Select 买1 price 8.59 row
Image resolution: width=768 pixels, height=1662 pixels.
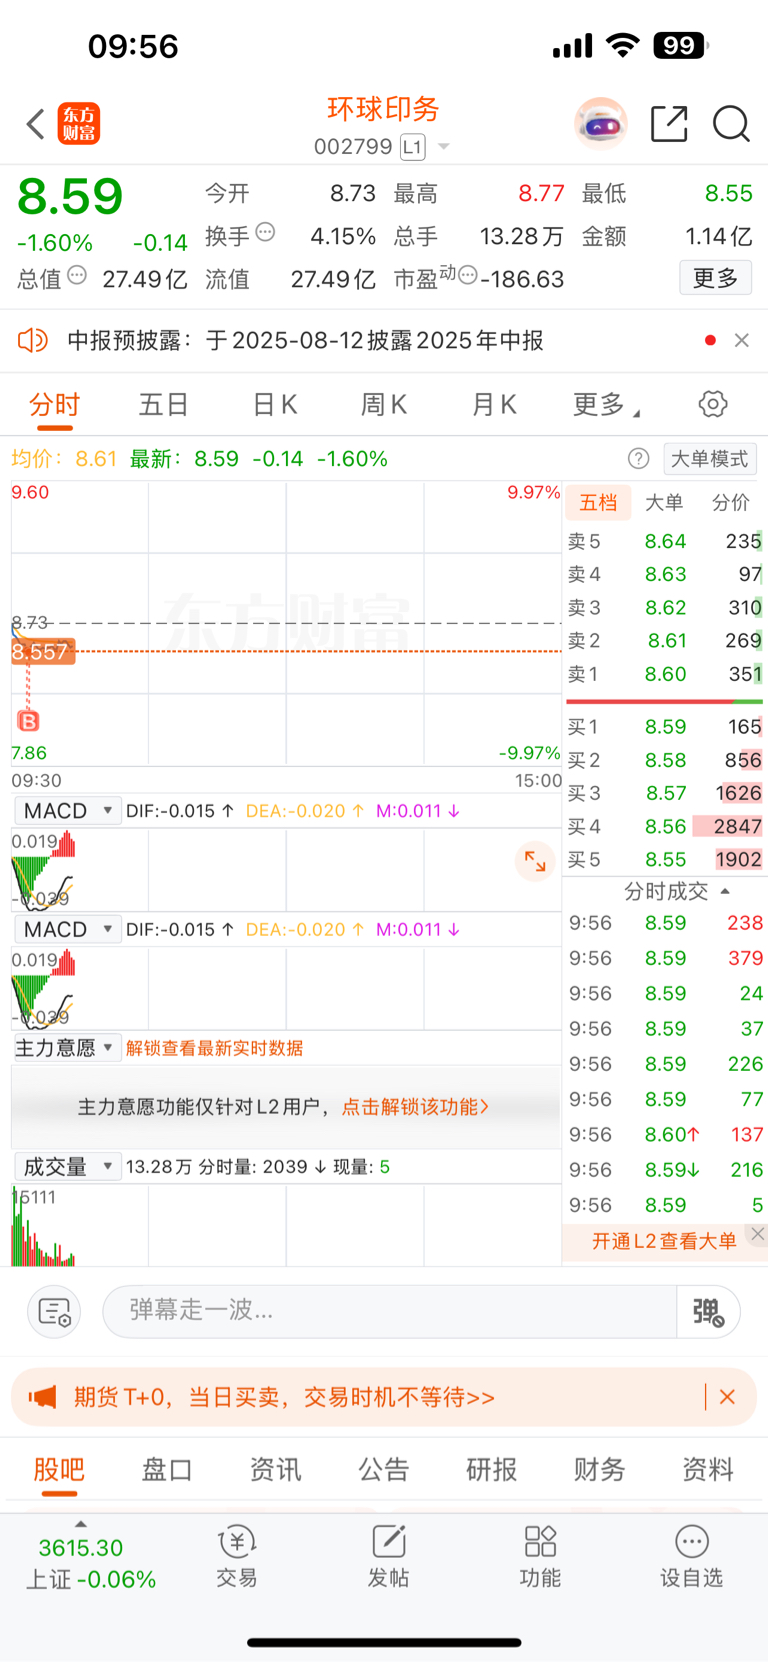[x=665, y=727]
